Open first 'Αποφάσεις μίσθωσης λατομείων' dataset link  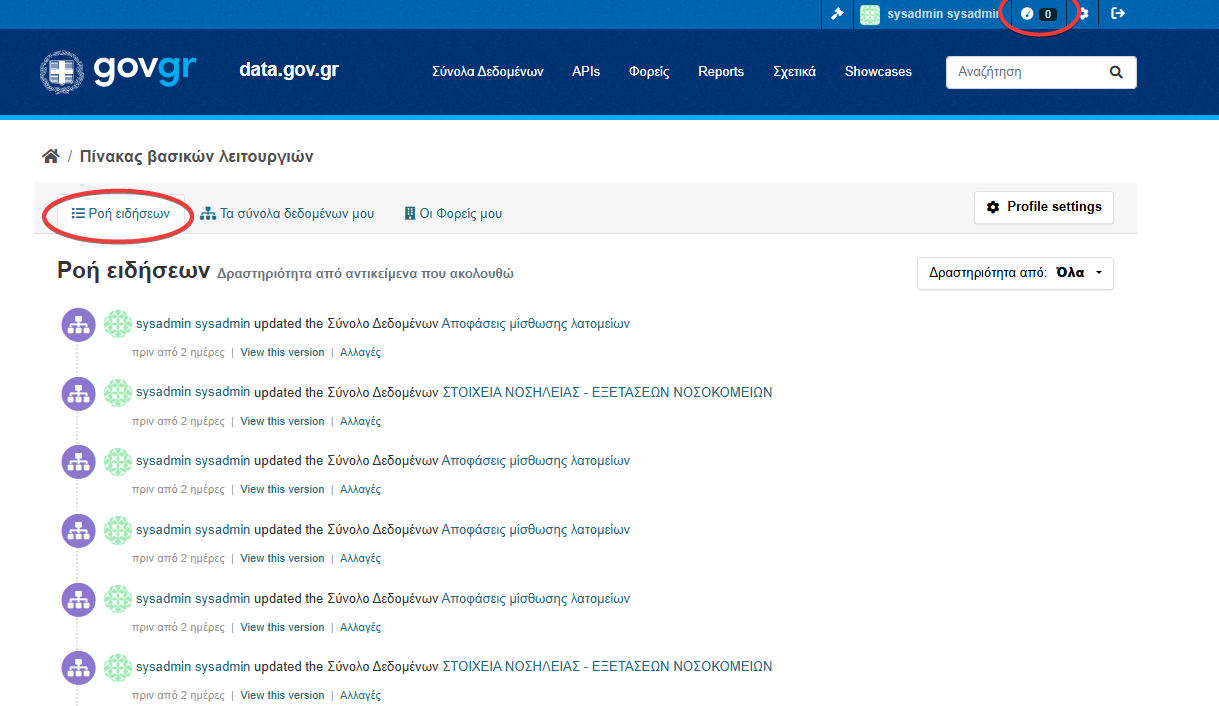[x=535, y=324]
